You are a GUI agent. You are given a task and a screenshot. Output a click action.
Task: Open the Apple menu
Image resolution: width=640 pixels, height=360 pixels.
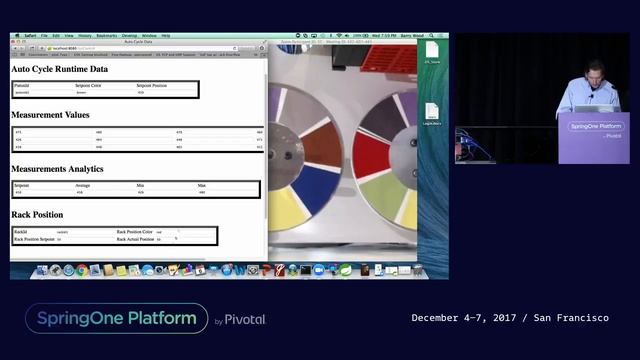17,36
